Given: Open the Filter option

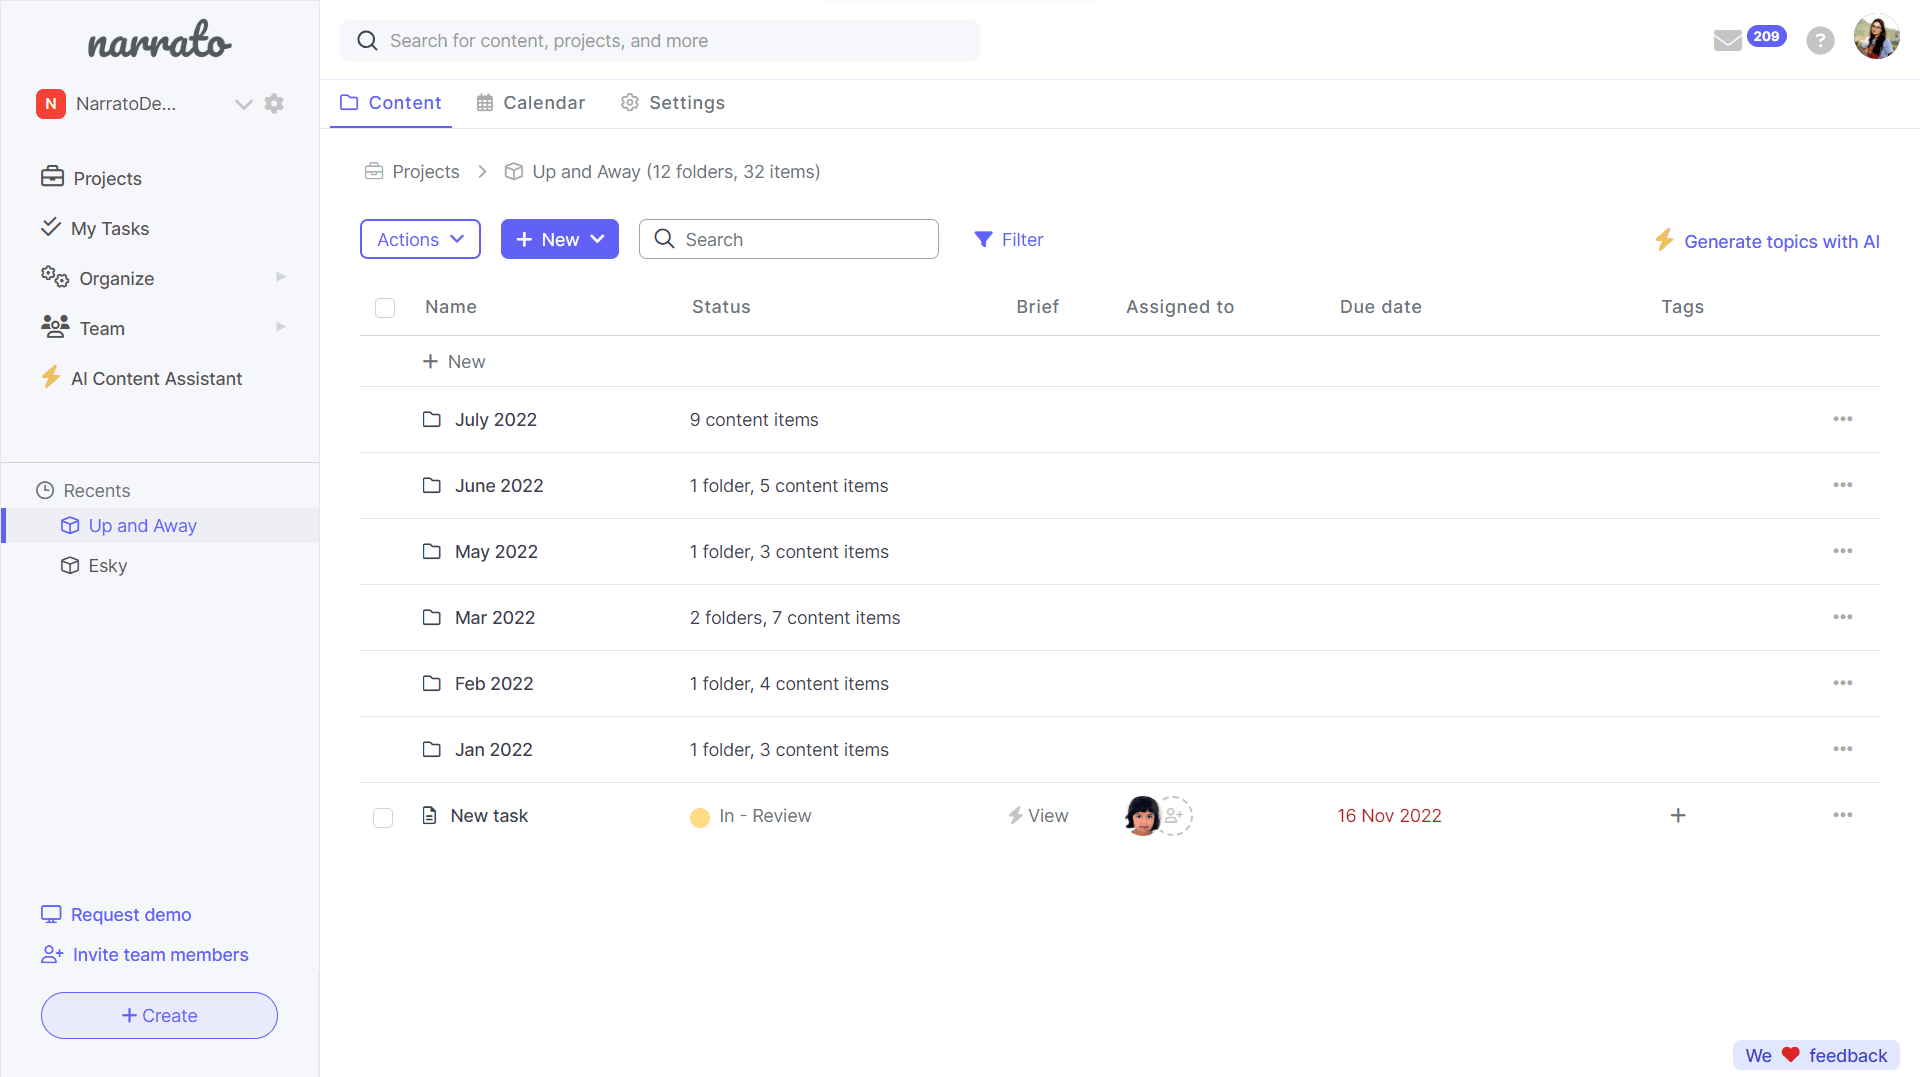Looking at the screenshot, I should [1009, 239].
